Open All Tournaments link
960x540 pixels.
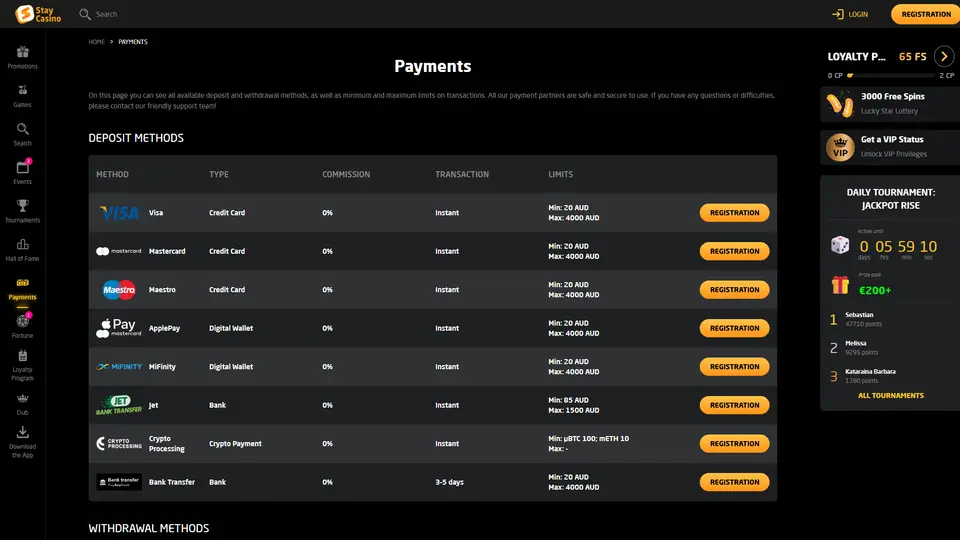(890, 396)
